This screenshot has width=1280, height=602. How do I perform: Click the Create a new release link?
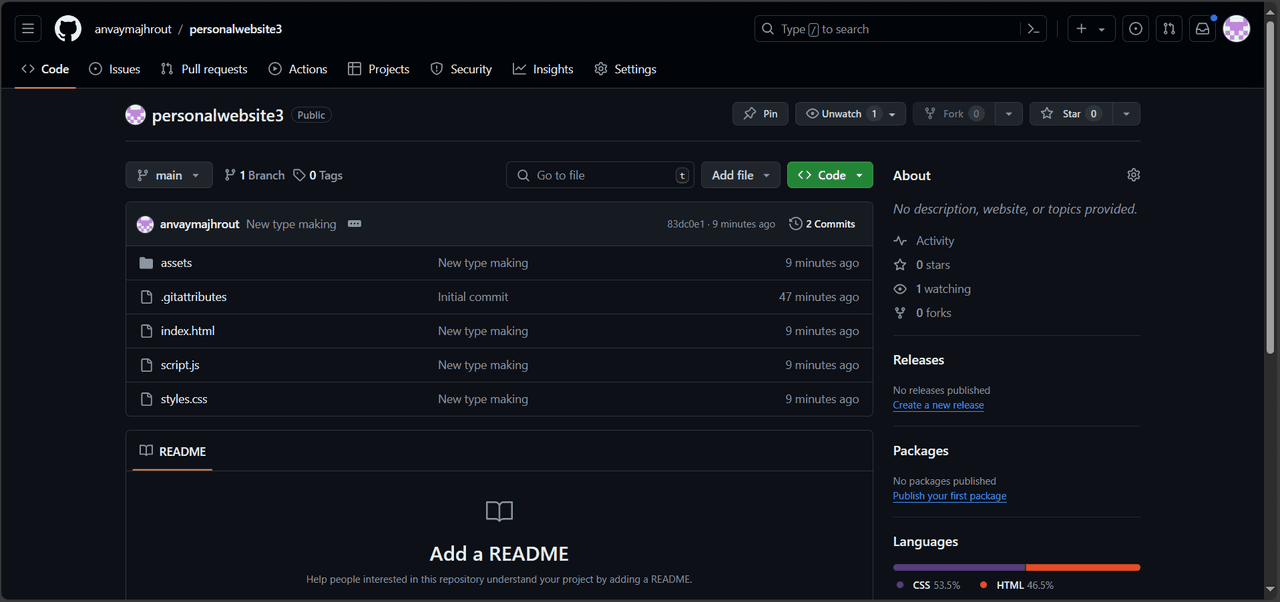(x=938, y=405)
